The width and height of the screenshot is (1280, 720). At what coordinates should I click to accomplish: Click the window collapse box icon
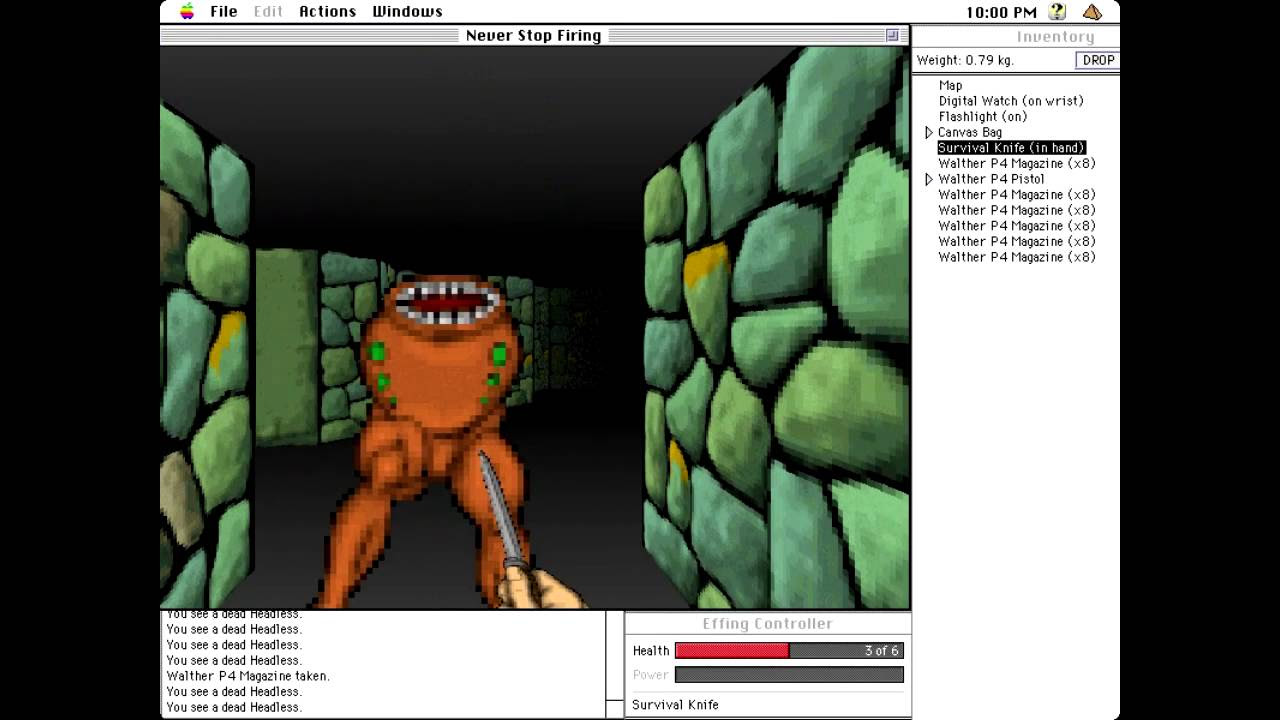(892, 36)
